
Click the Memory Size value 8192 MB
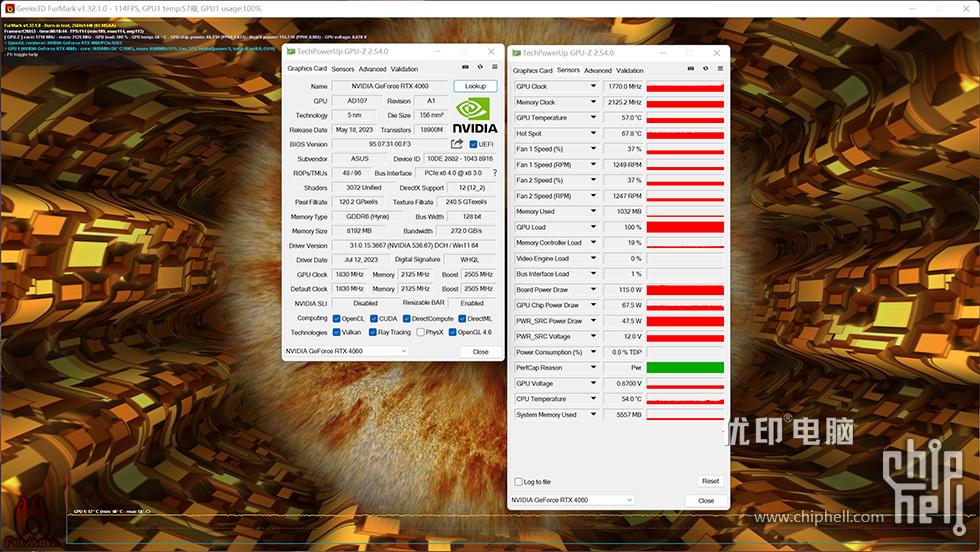click(x=359, y=231)
